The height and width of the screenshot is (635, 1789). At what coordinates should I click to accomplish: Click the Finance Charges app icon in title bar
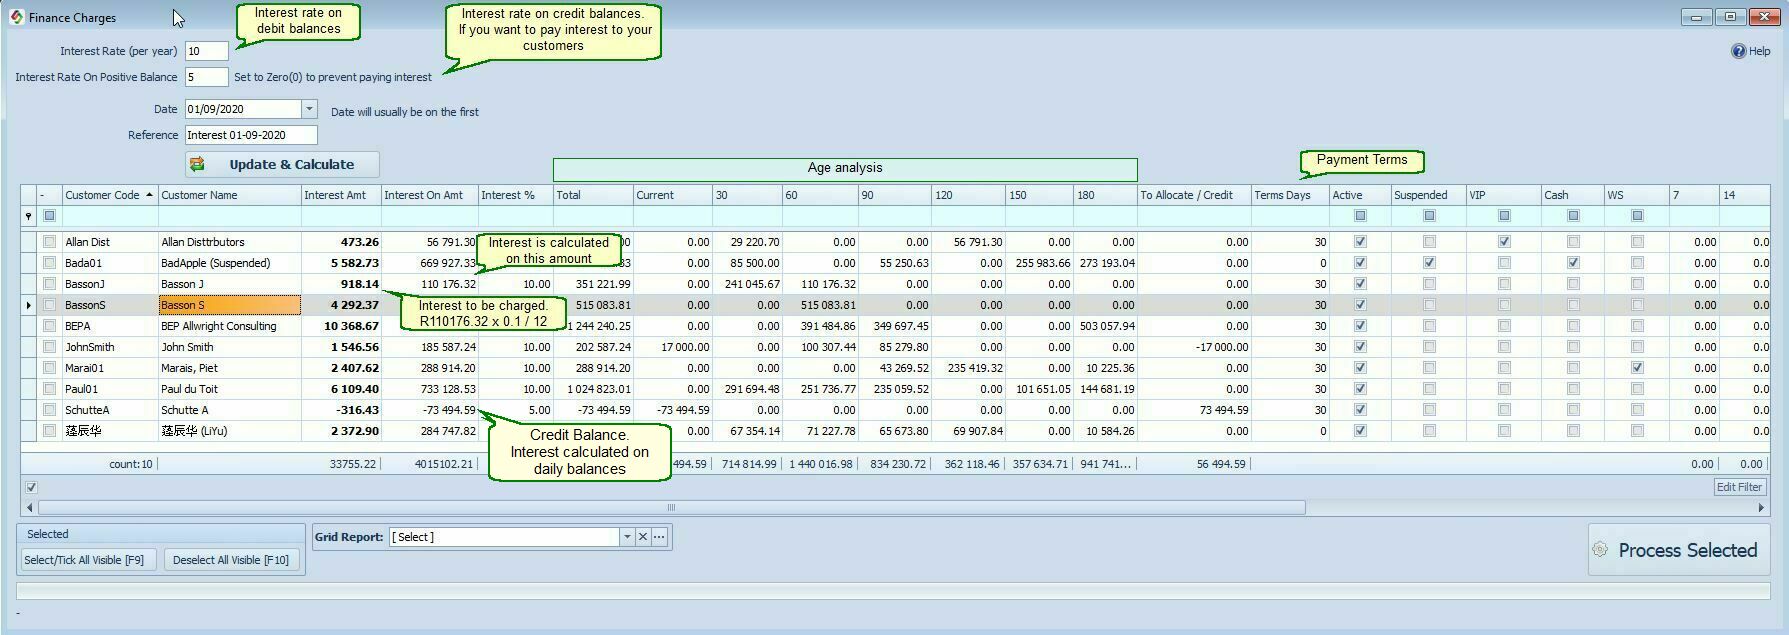point(17,18)
